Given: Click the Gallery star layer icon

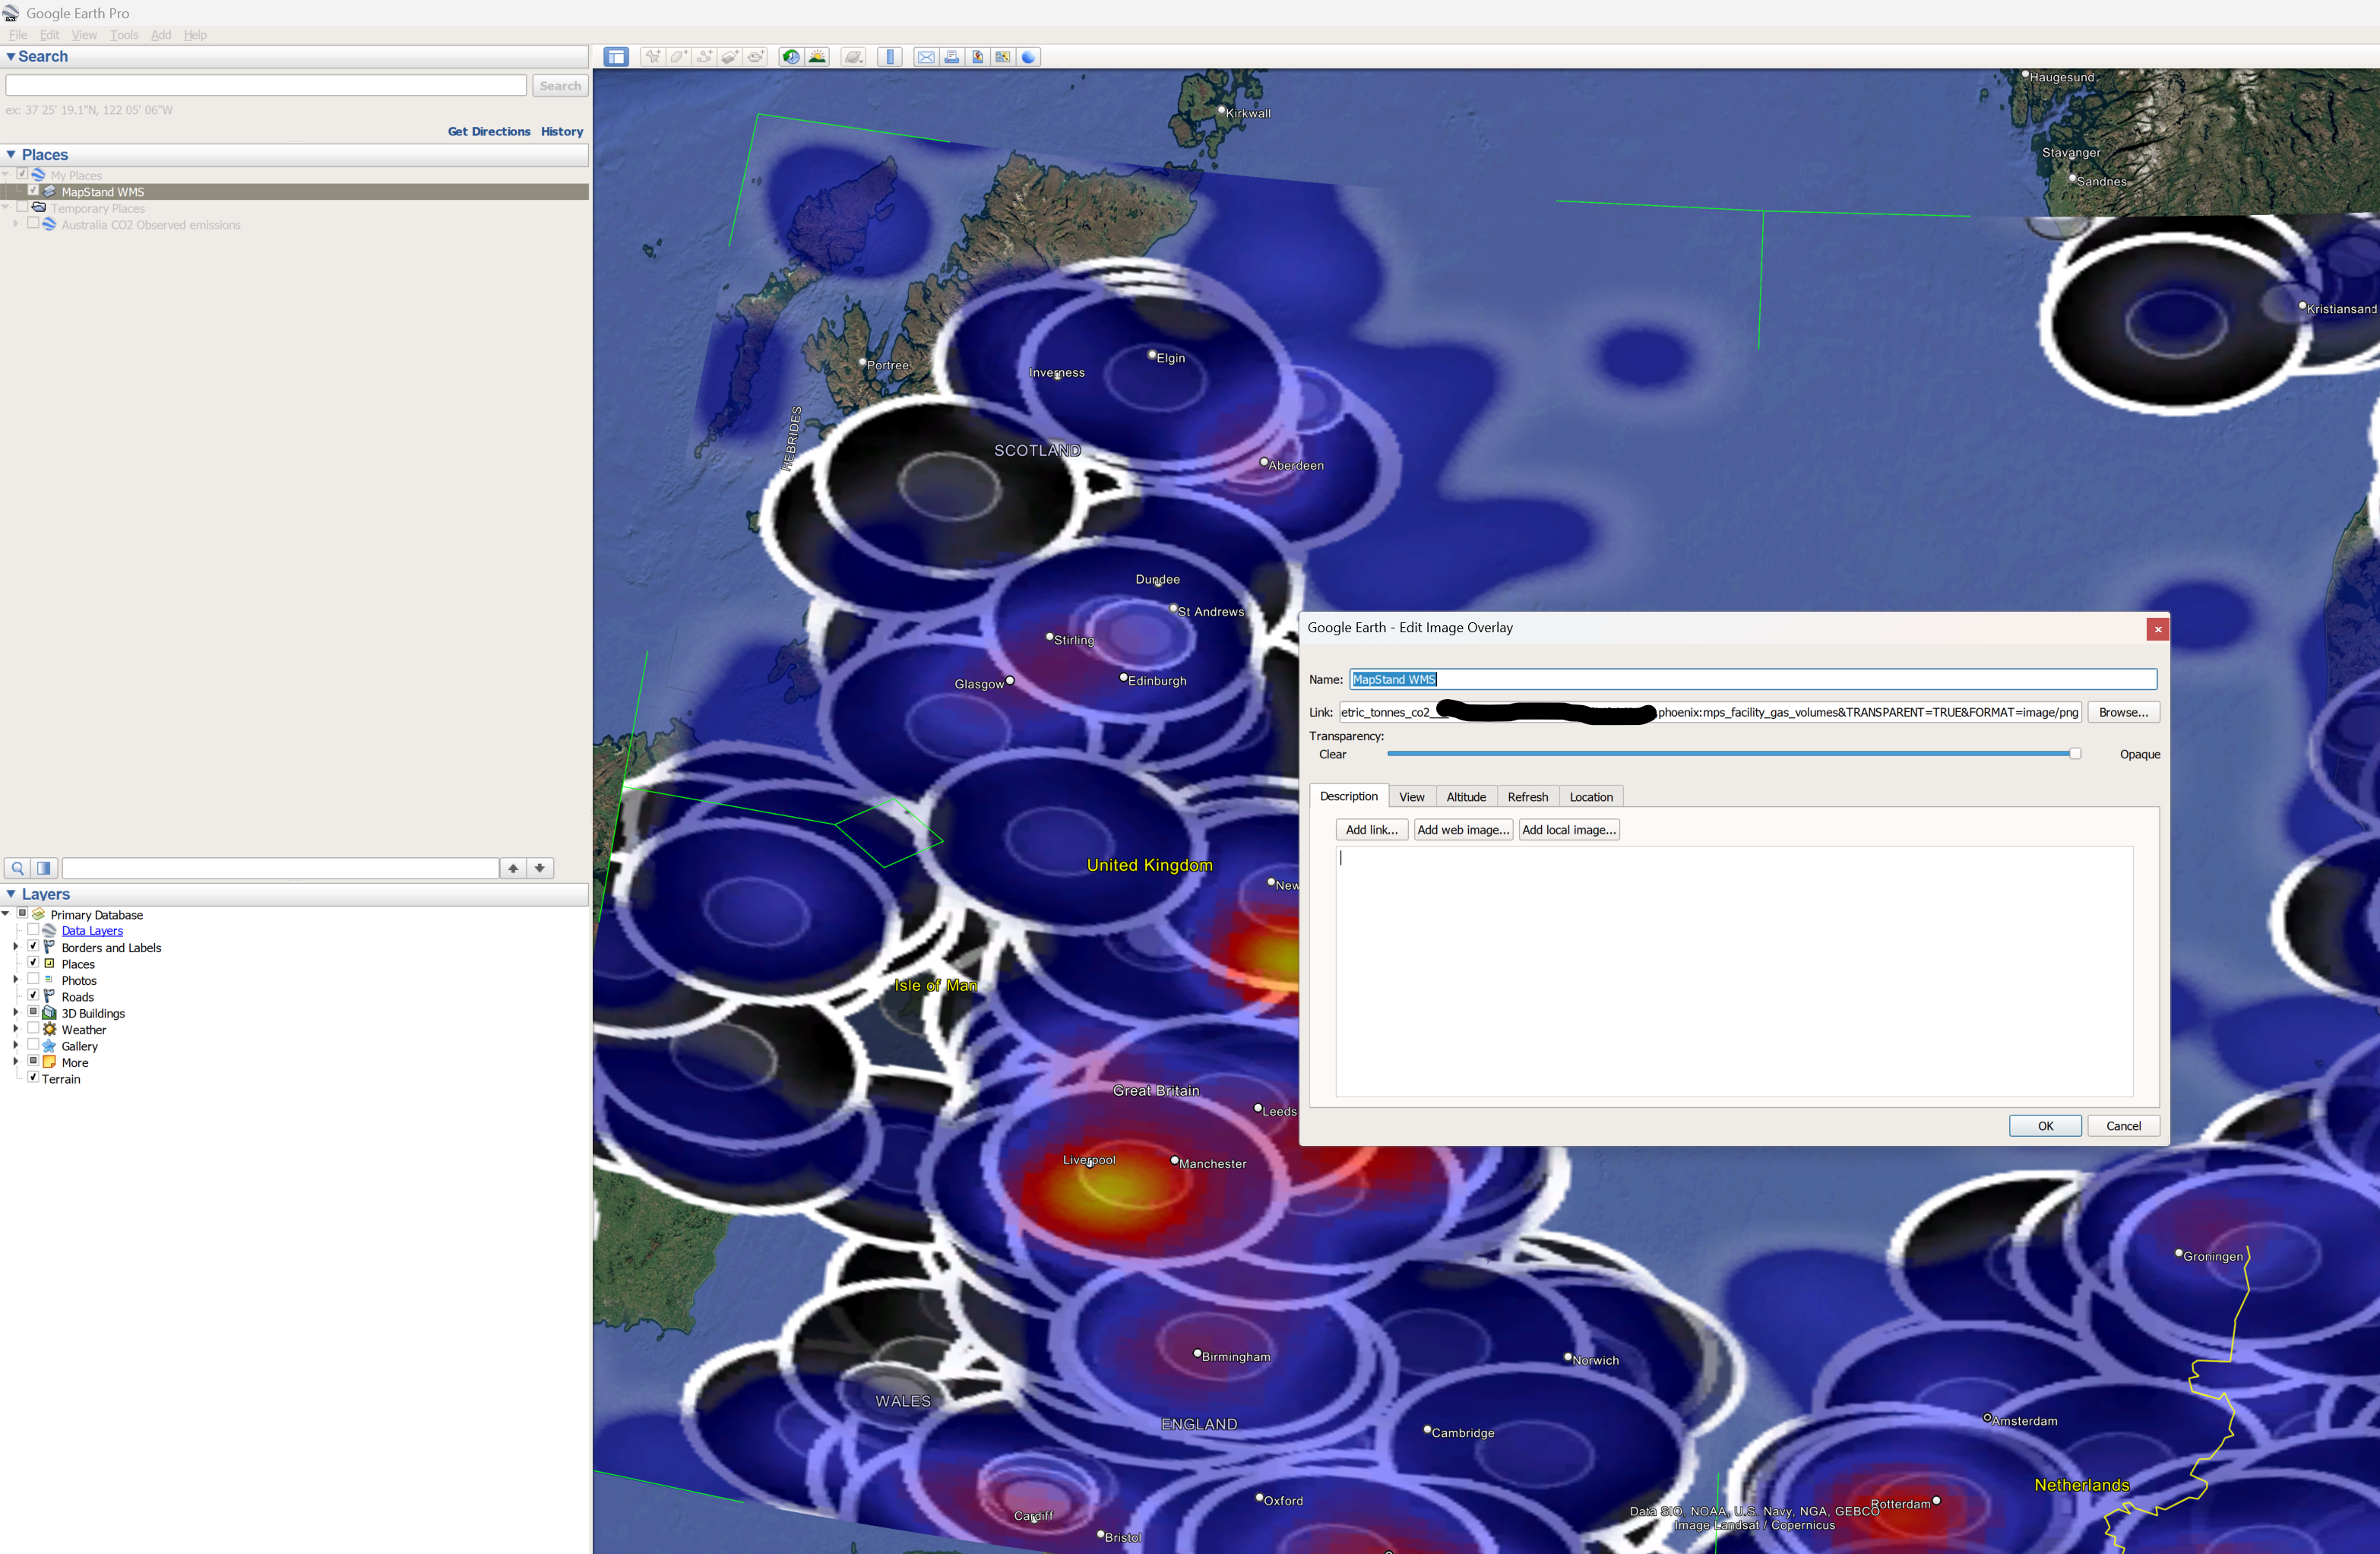Looking at the screenshot, I should click(49, 1046).
